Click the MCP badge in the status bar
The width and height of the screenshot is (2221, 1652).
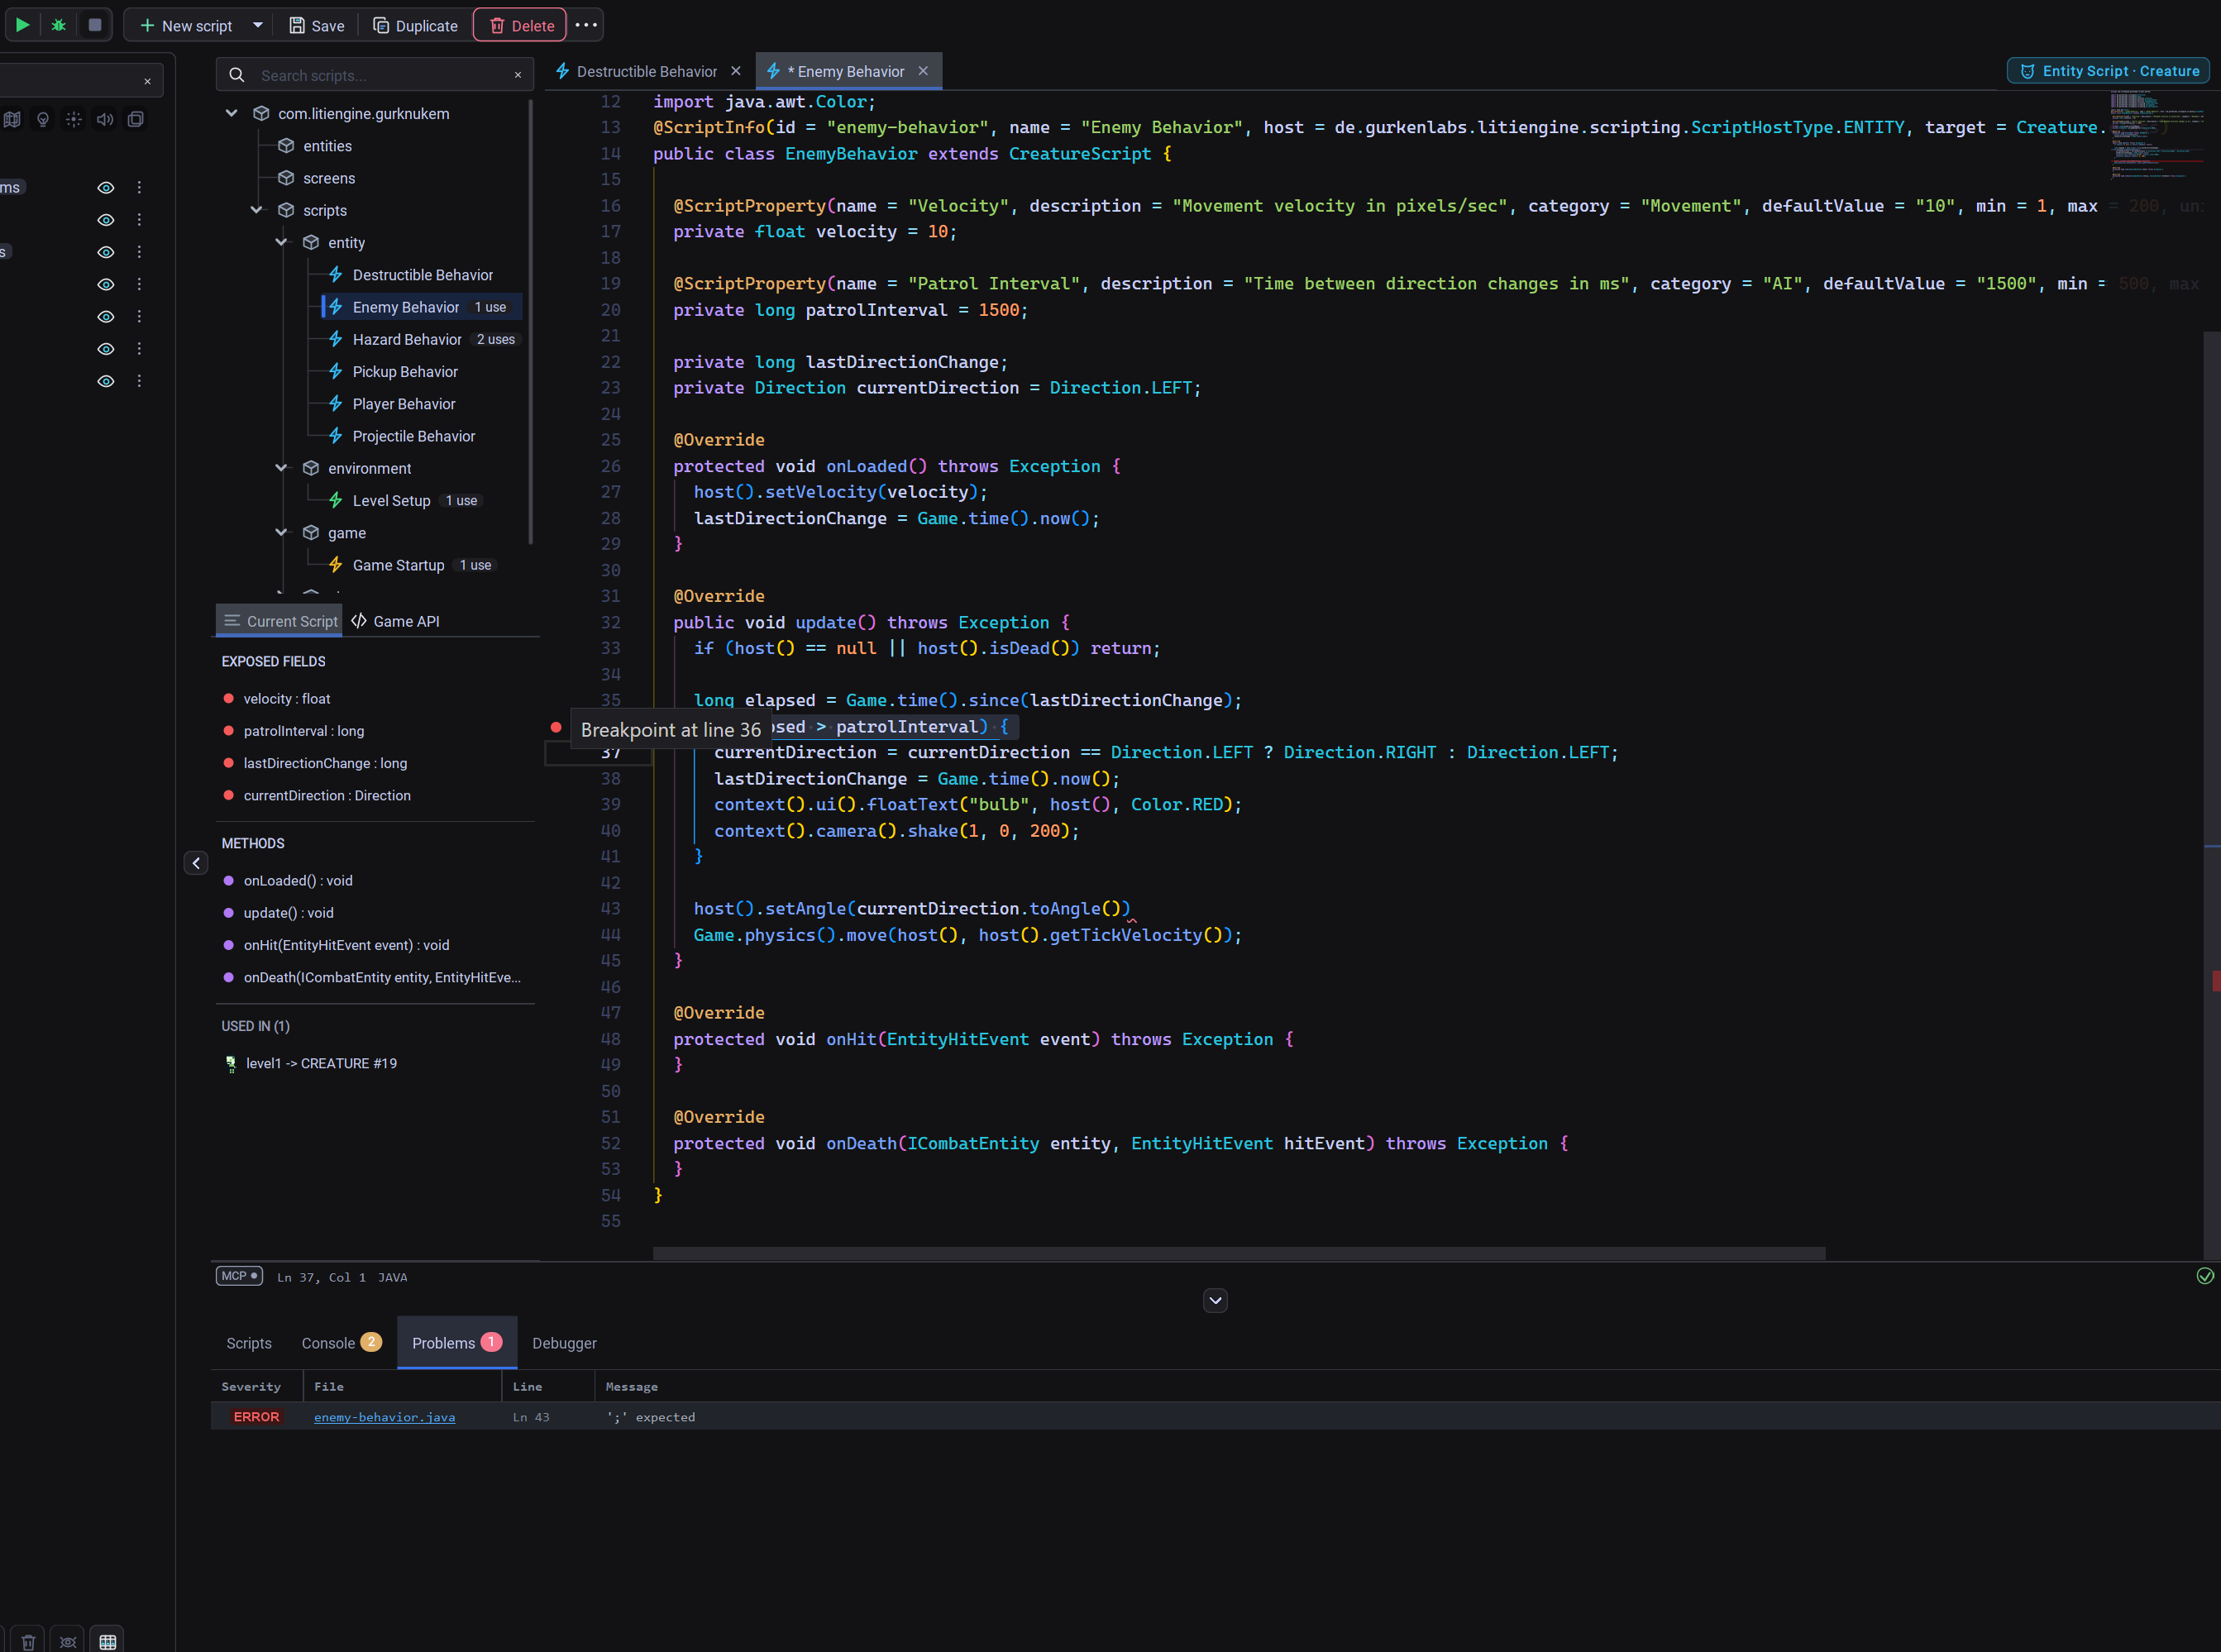tap(239, 1276)
